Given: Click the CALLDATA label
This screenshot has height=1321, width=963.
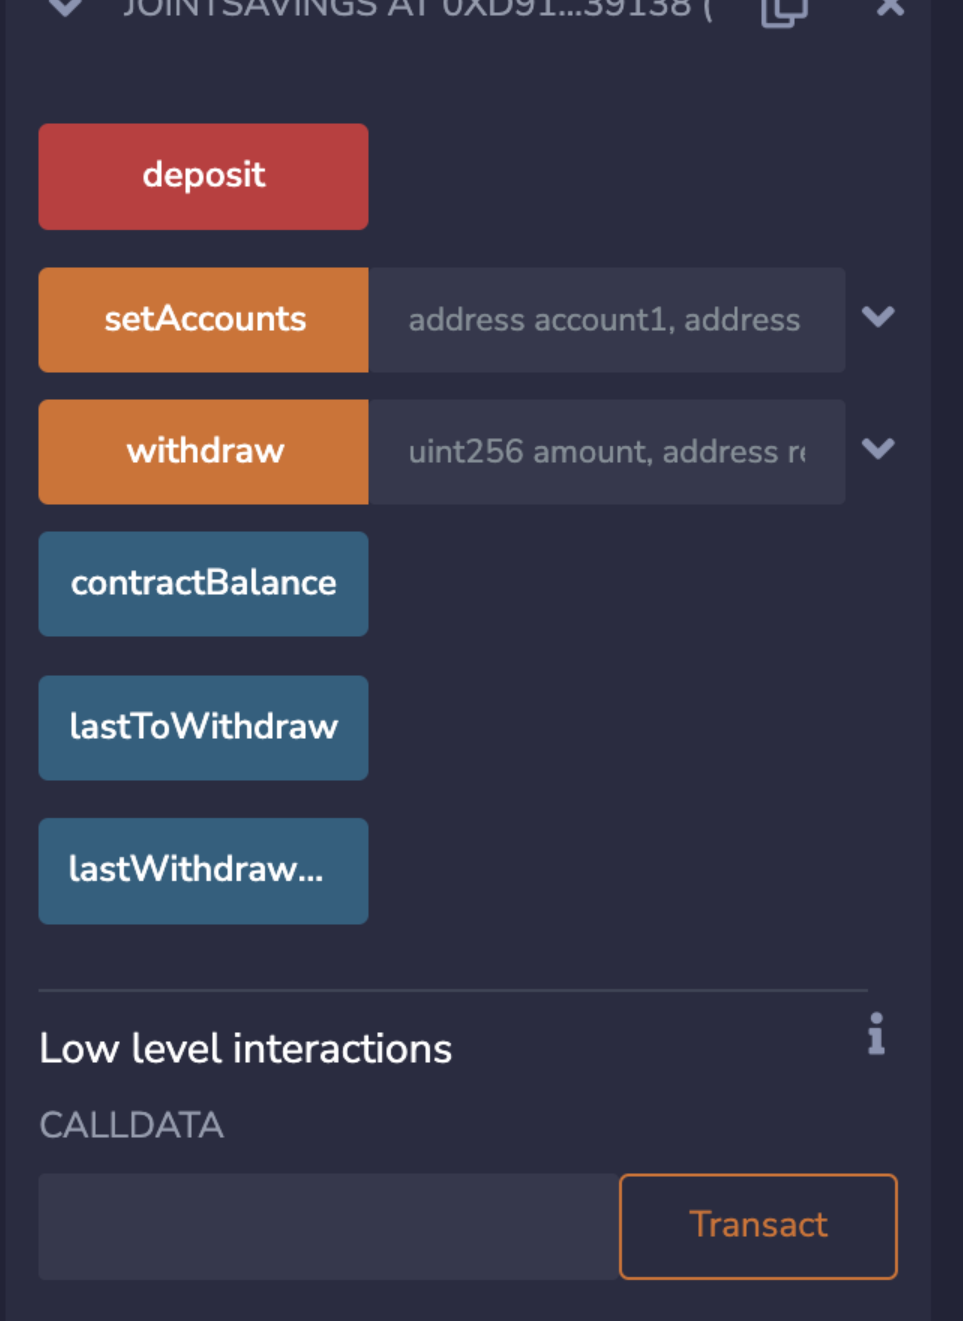Looking at the screenshot, I should (130, 1125).
